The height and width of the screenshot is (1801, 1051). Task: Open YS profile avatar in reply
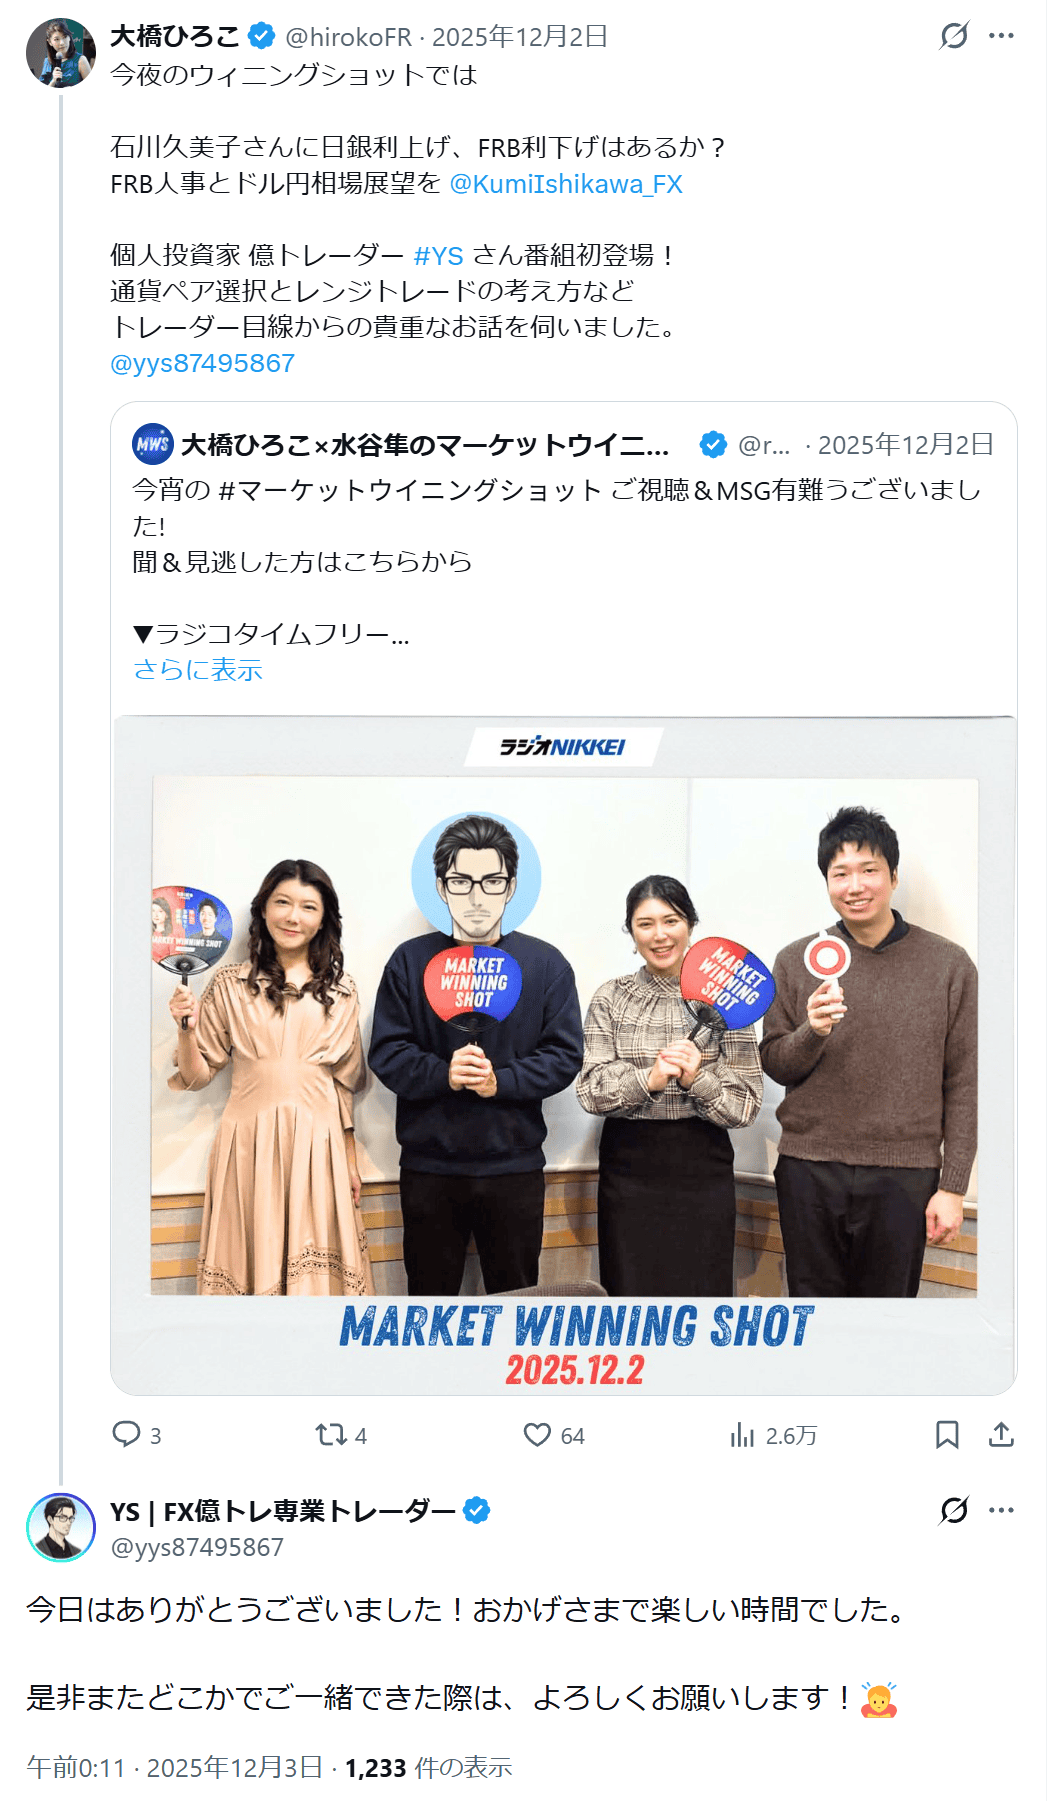coord(61,1528)
